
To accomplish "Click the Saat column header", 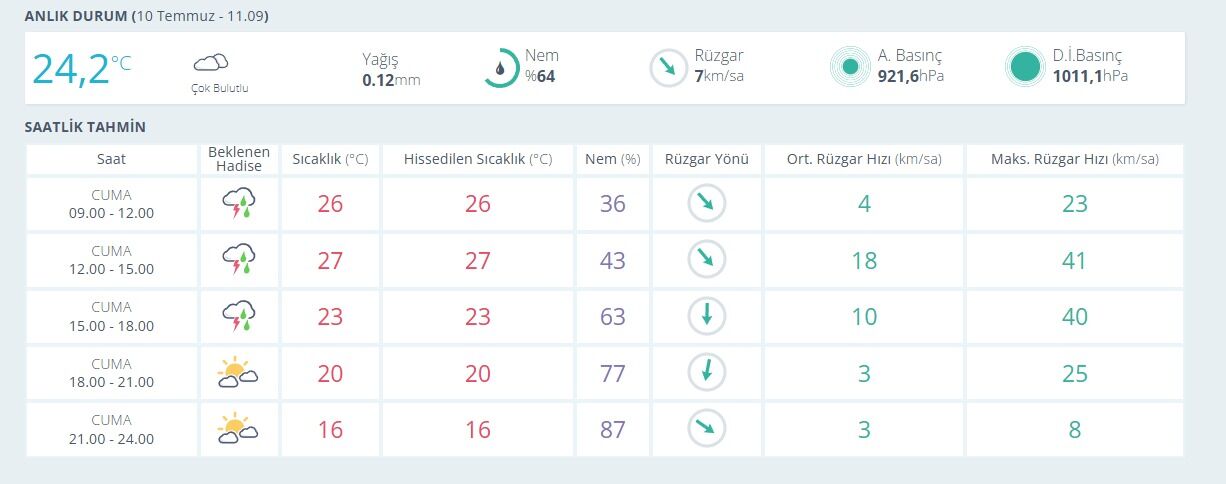I will (x=111, y=159).
